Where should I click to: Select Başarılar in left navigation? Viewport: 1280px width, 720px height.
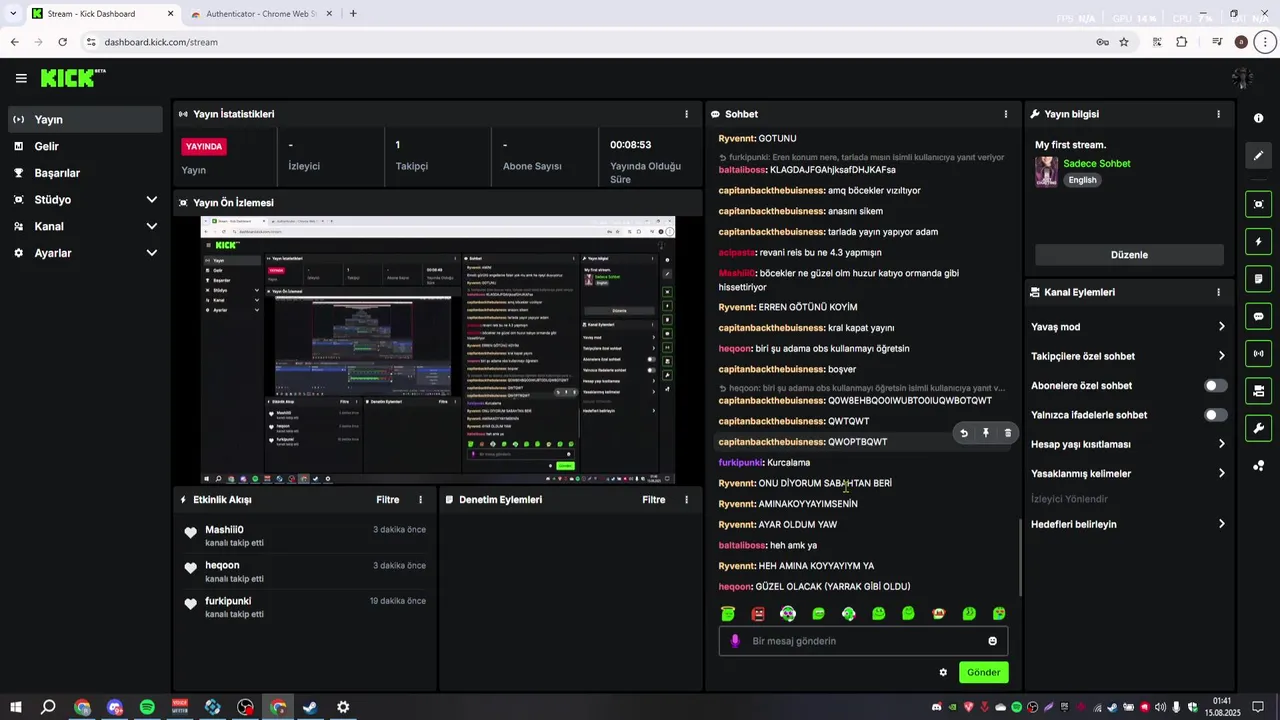coord(85,173)
